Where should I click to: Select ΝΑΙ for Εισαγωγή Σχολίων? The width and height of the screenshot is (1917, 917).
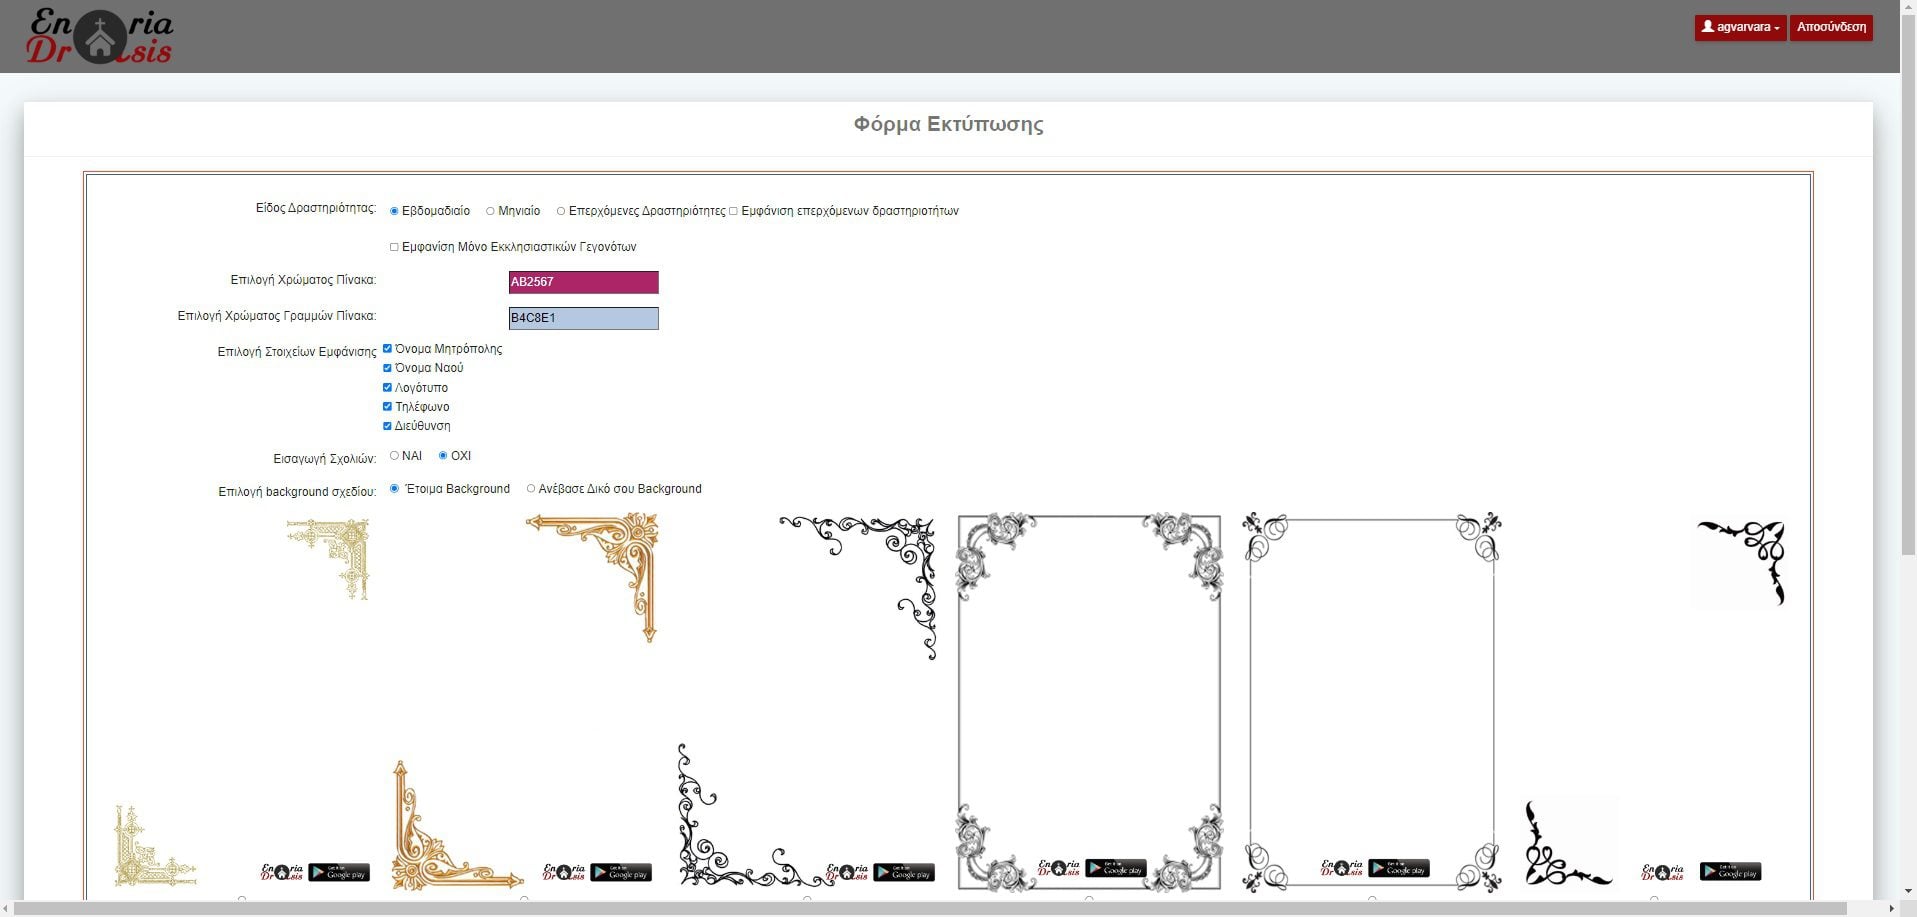[x=394, y=456]
